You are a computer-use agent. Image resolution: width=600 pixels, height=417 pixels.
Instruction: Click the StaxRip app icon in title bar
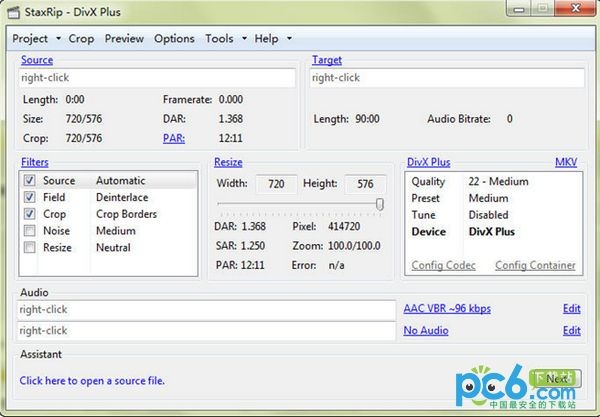click(x=13, y=12)
